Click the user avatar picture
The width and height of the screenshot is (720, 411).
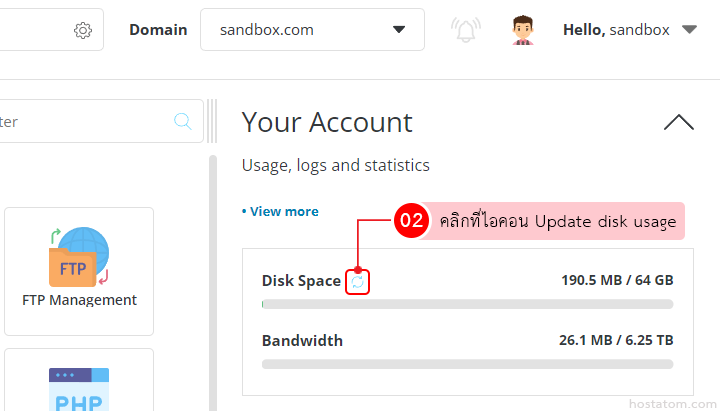pos(523,30)
